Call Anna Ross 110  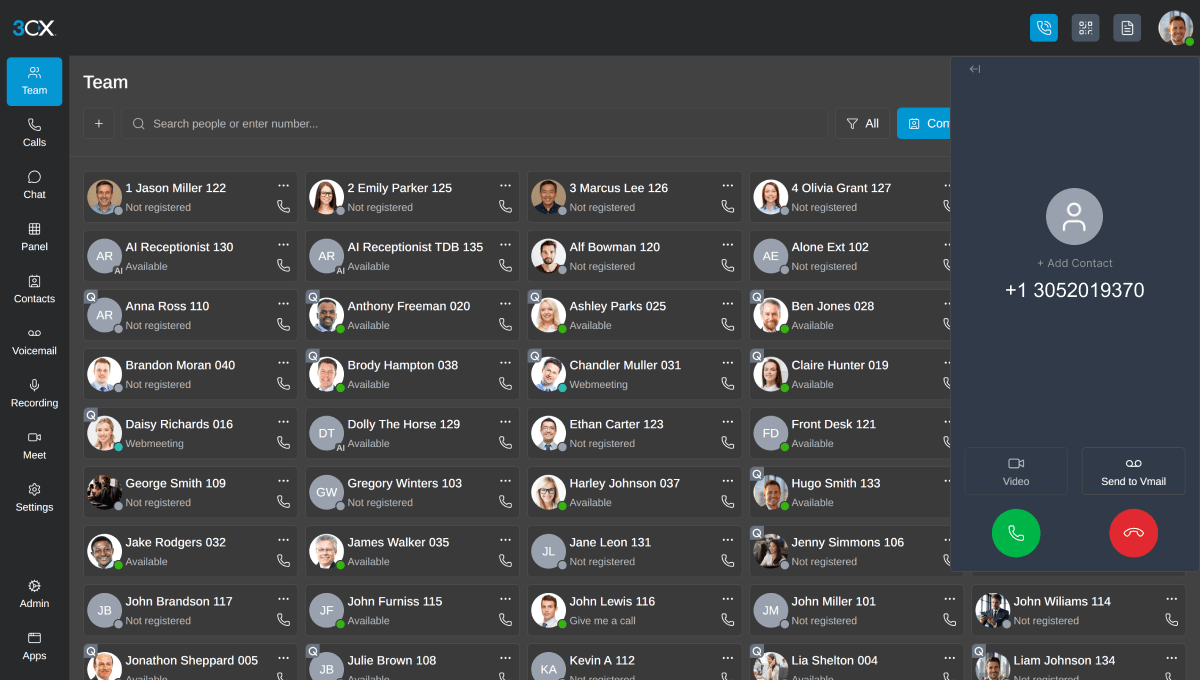[283, 325]
